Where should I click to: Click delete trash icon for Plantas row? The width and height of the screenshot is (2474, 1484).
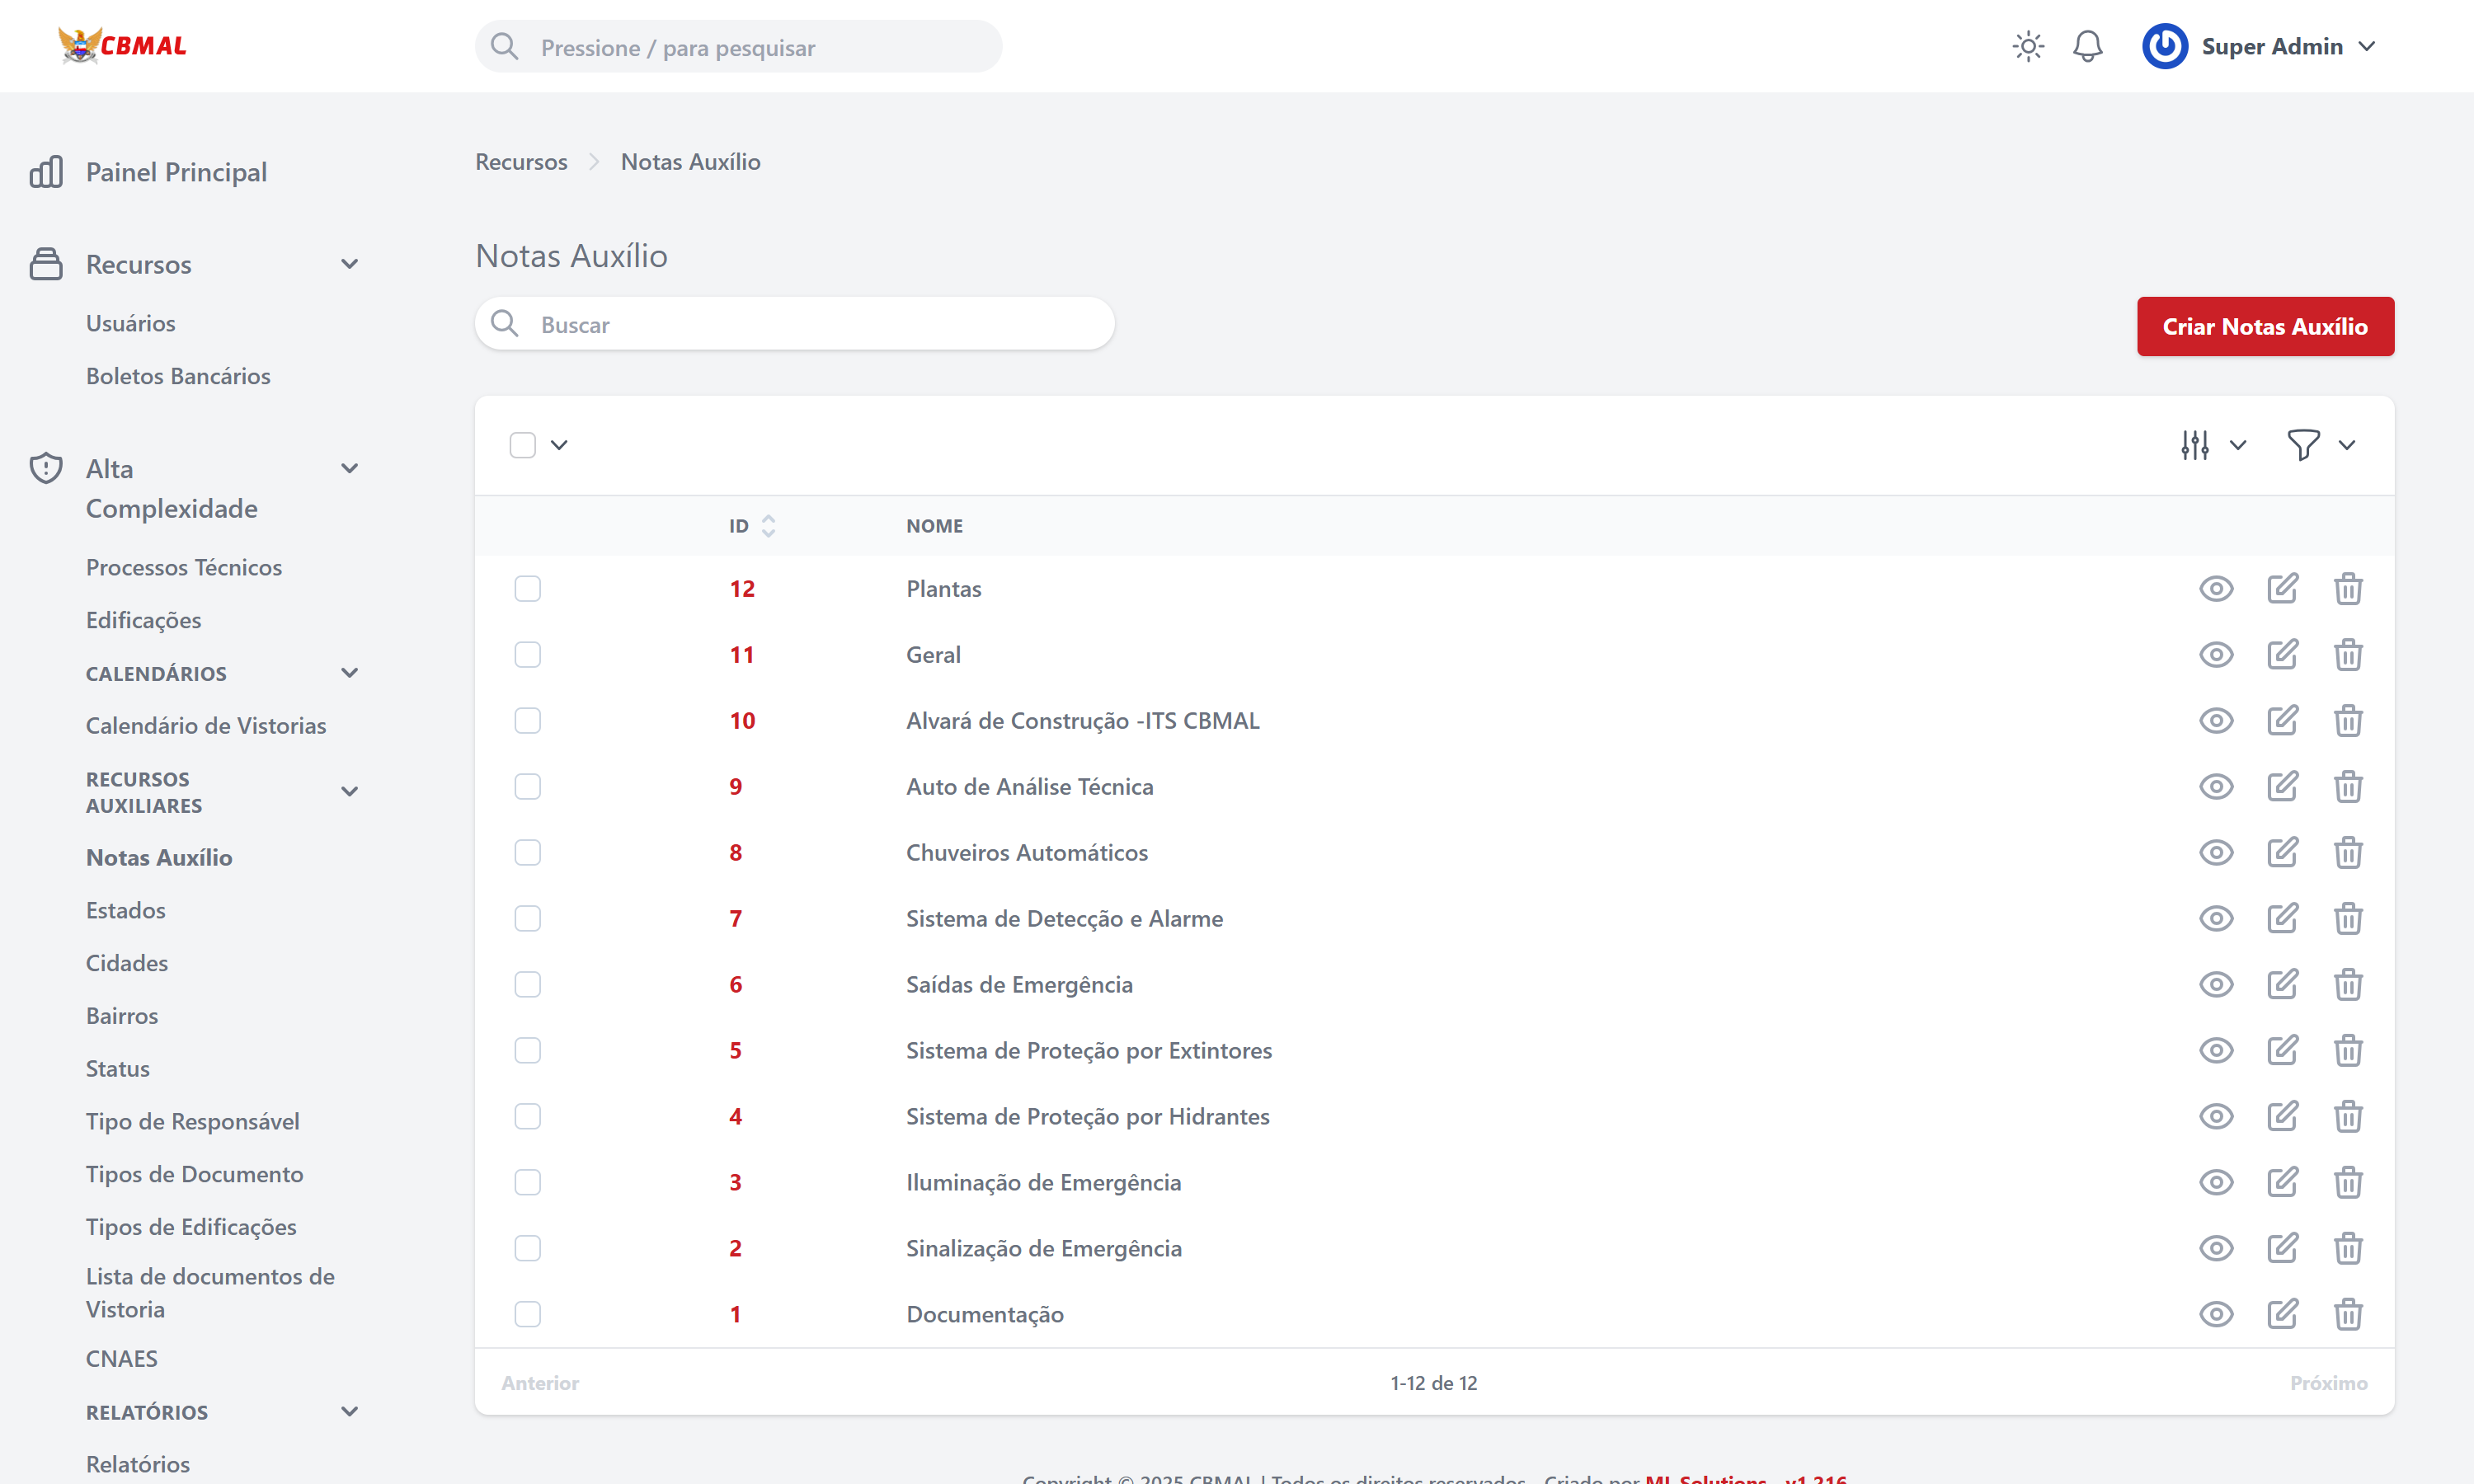[x=2347, y=589]
